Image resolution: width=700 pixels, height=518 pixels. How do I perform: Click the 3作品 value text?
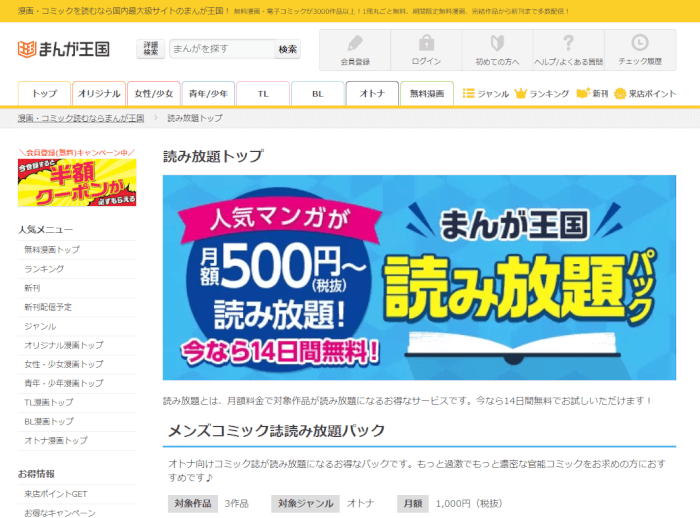point(236,504)
